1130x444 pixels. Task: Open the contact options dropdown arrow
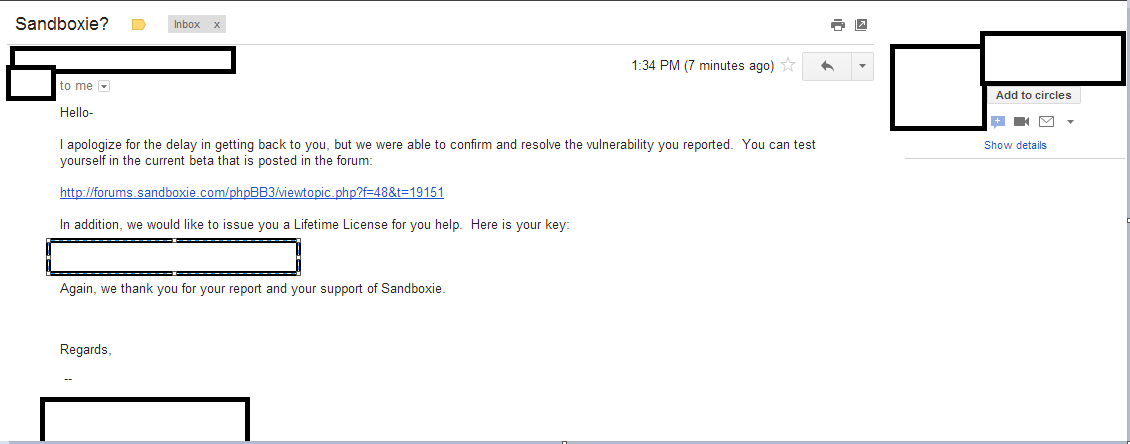point(1070,122)
